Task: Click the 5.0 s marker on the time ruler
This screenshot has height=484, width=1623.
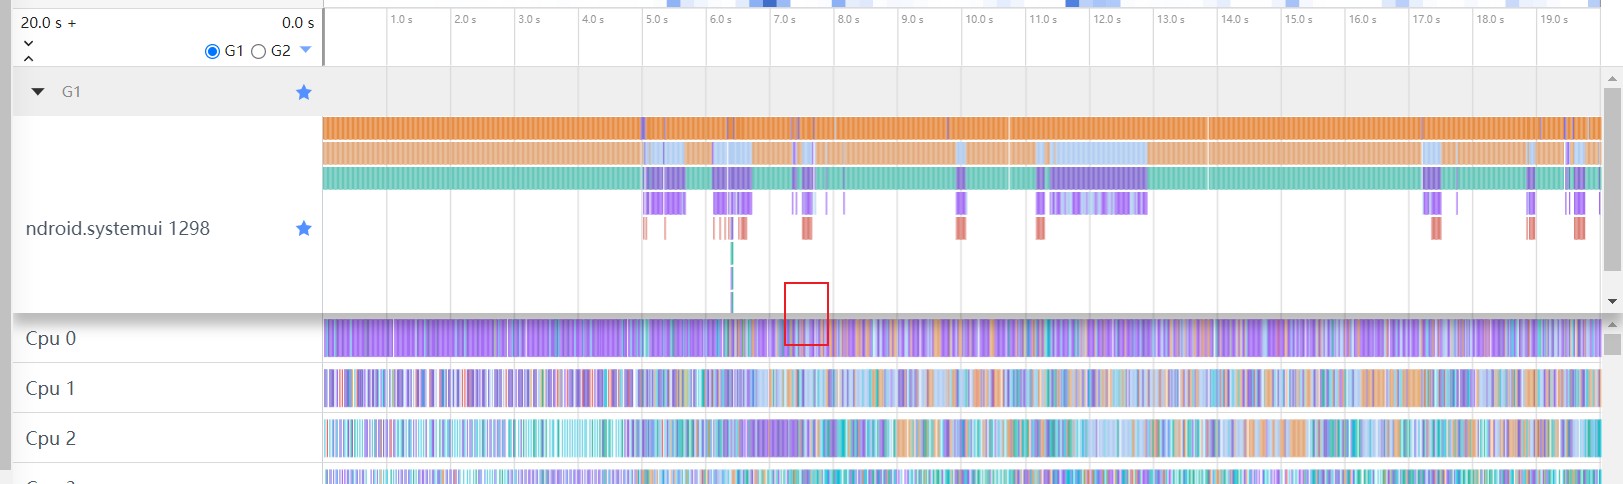Action: (657, 20)
